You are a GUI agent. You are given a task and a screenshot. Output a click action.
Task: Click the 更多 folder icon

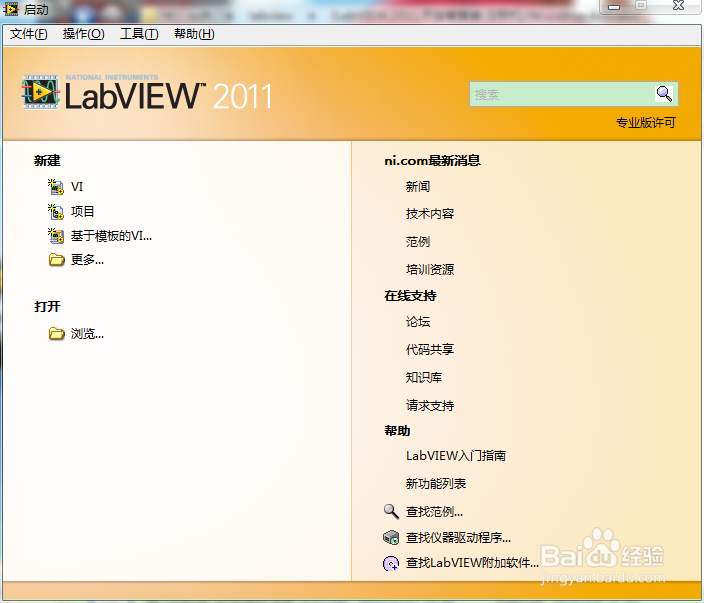pos(57,260)
